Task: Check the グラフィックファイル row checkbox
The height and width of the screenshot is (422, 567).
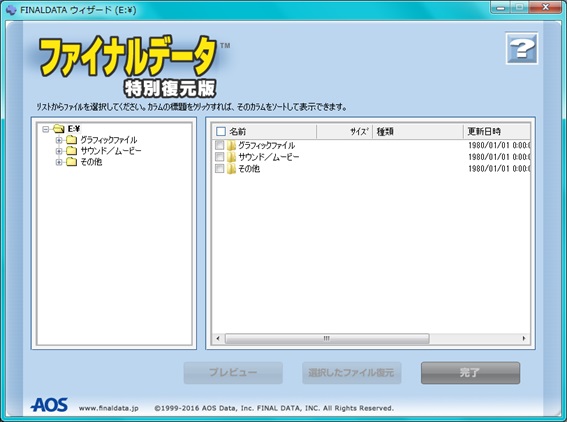Action: 219,145
